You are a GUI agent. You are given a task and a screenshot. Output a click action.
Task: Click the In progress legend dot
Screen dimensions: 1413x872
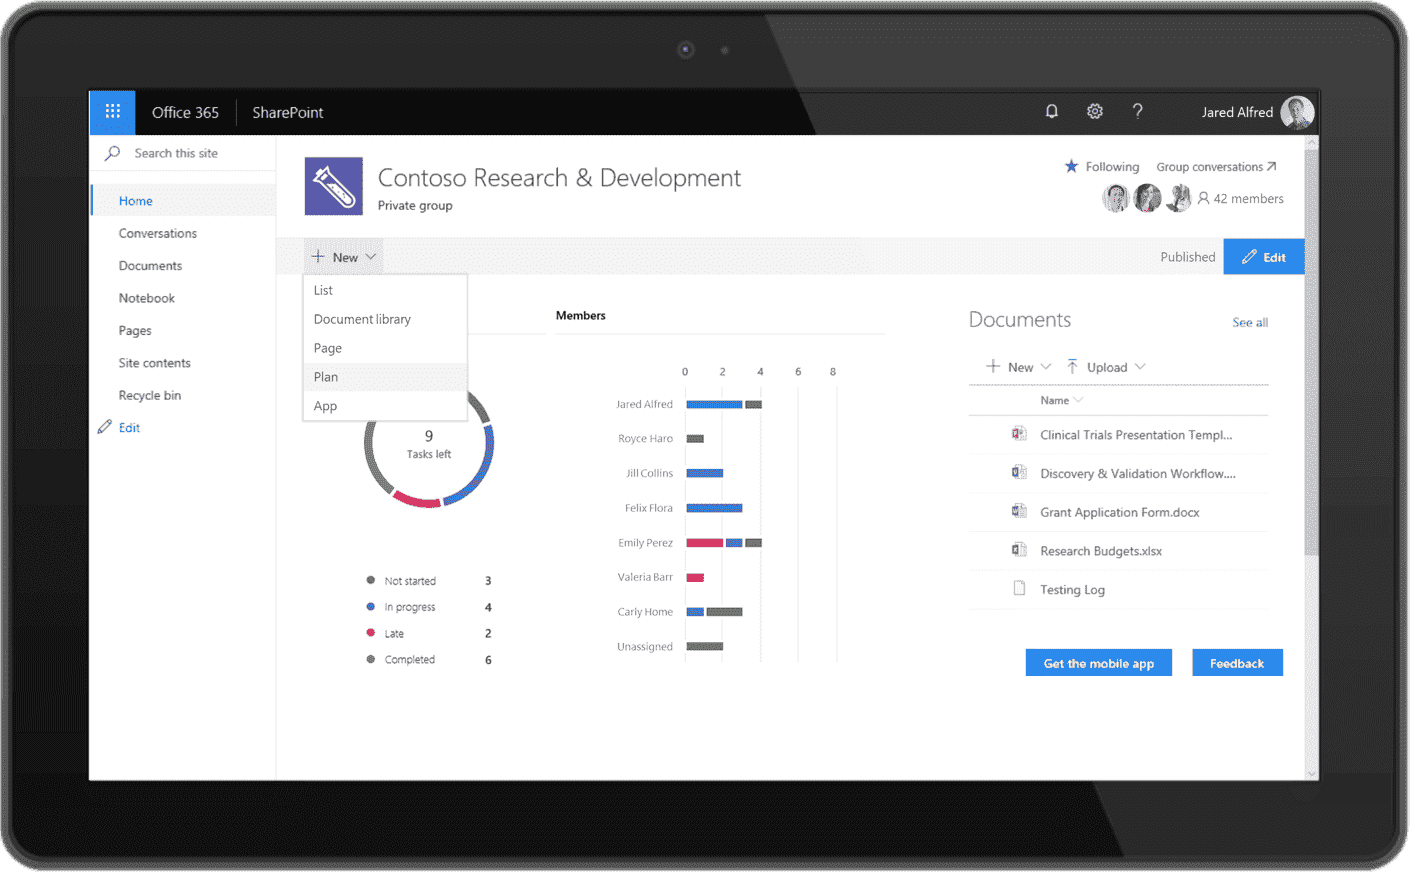[x=370, y=607]
